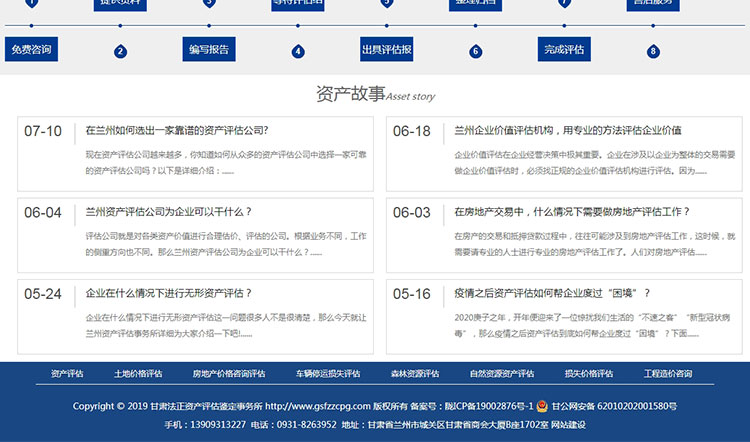Click the police badge icon in footer
This screenshot has width=750, height=442.
[542, 407]
